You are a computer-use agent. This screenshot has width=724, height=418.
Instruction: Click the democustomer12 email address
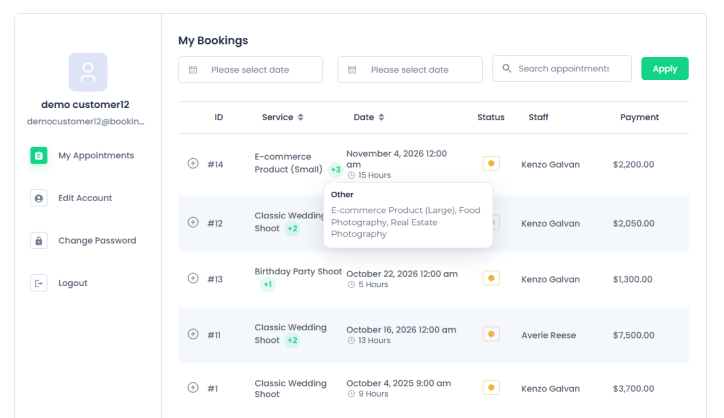(x=85, y=121)
